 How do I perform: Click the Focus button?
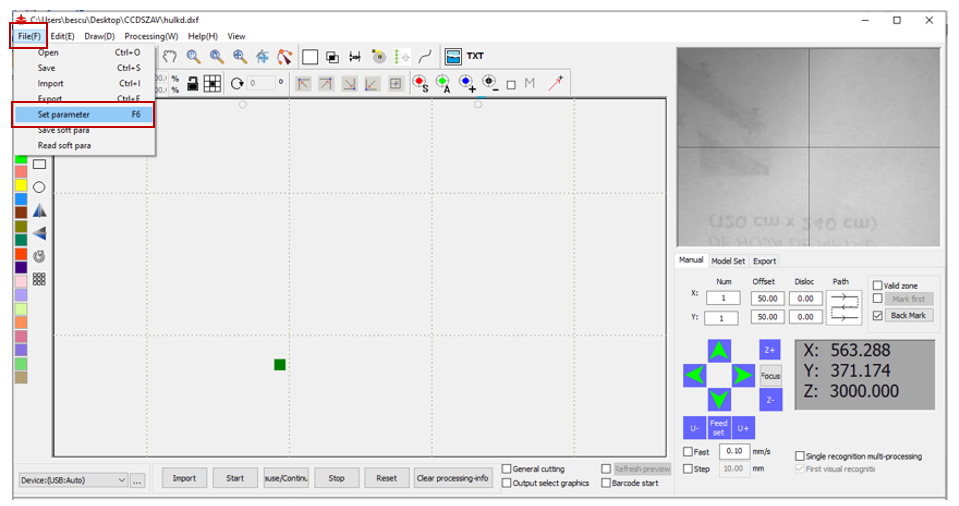pyautogui.click(x=771, y=376)
